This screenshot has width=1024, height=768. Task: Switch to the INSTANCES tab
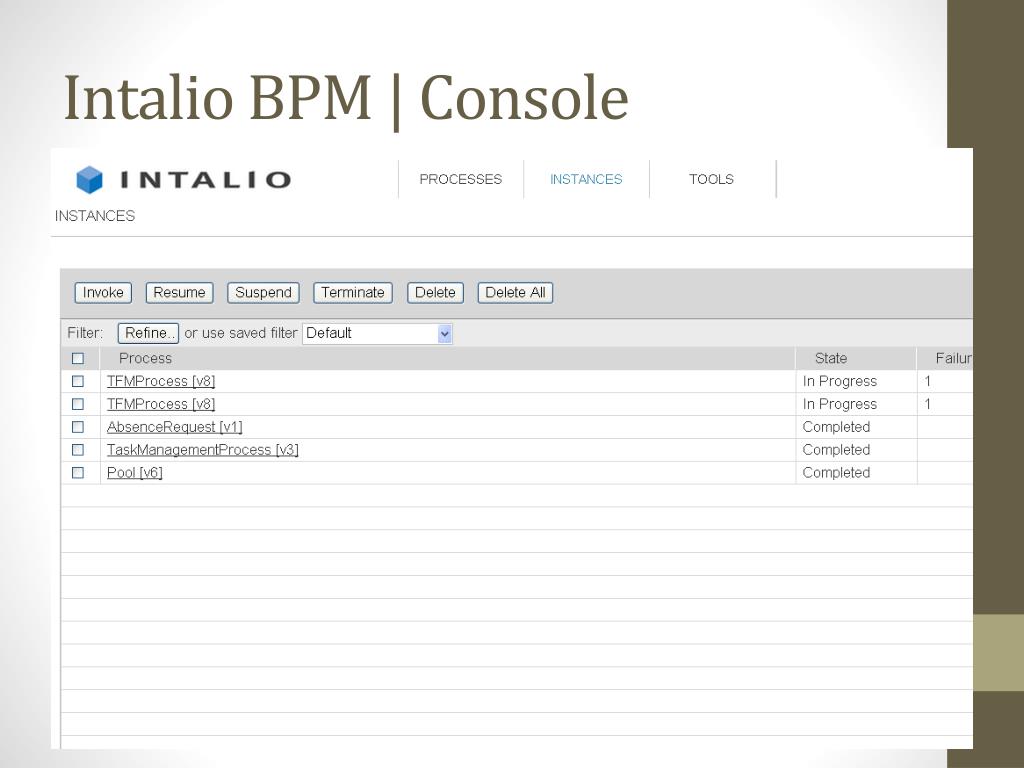pos(586,179)
